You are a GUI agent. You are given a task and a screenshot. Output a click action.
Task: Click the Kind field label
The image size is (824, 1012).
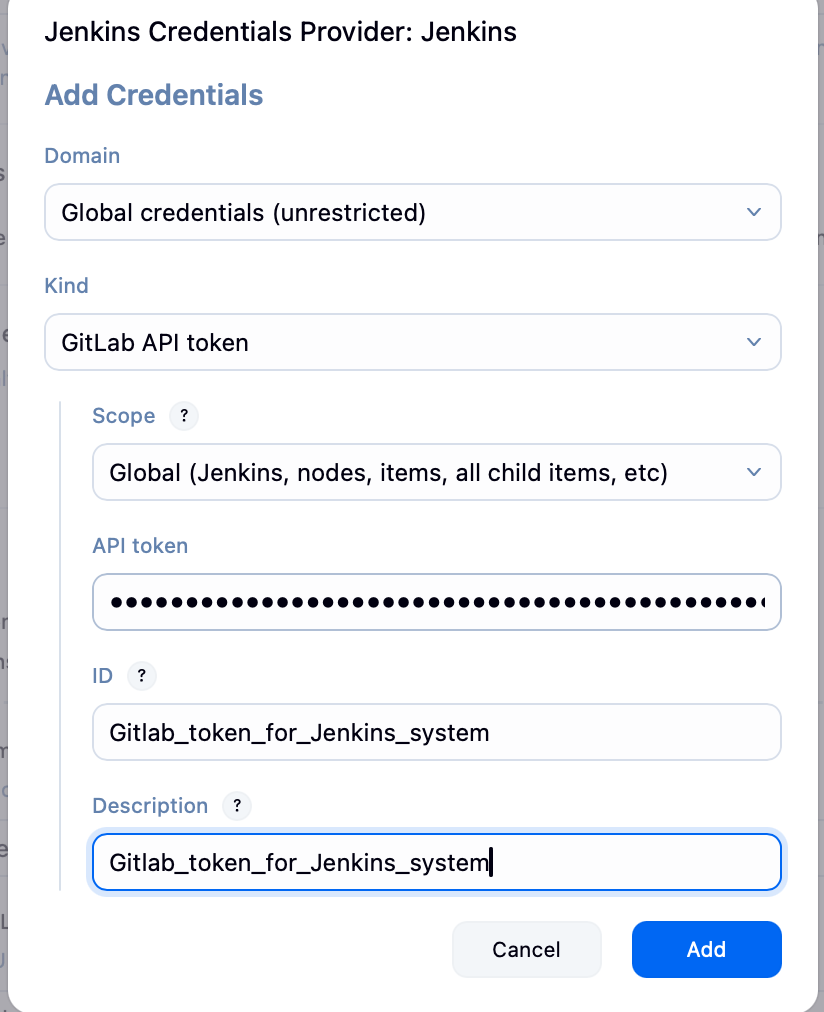tap(66, 286)
